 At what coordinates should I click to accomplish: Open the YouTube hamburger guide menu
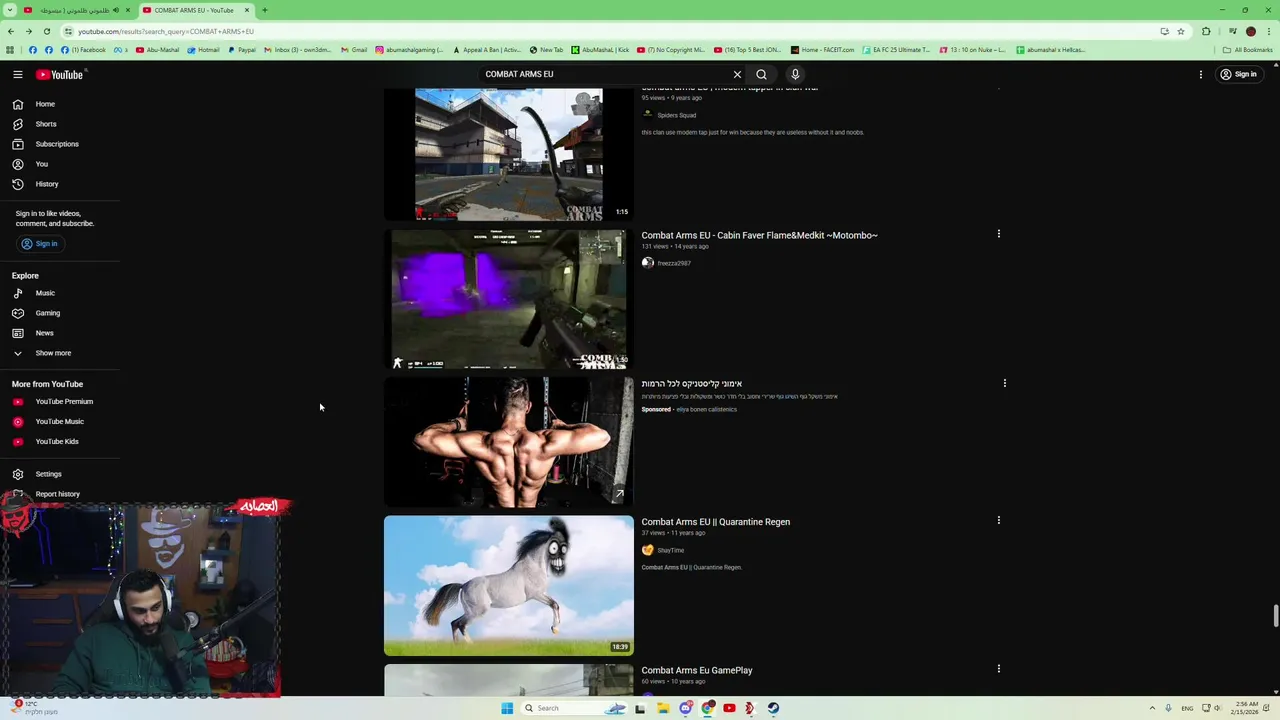click(x=18, y=74)
